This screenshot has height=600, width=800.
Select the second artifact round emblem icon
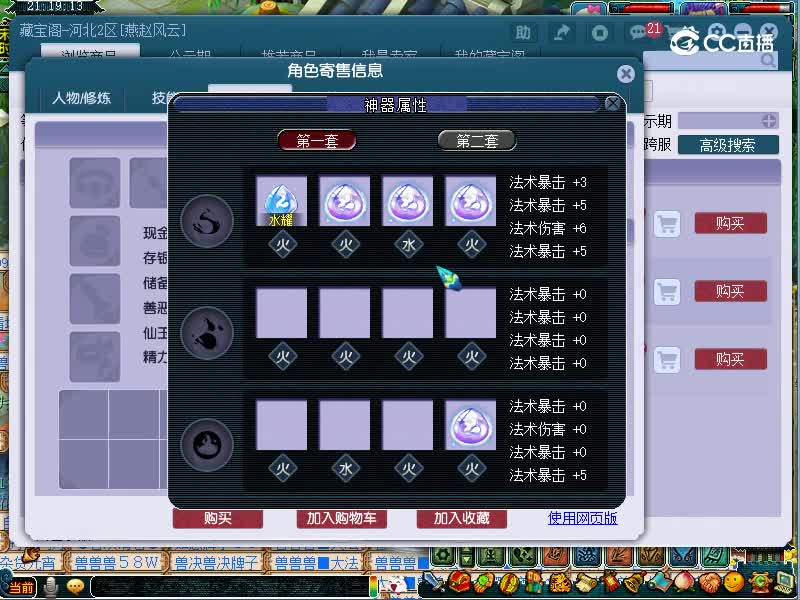point(207,333)
